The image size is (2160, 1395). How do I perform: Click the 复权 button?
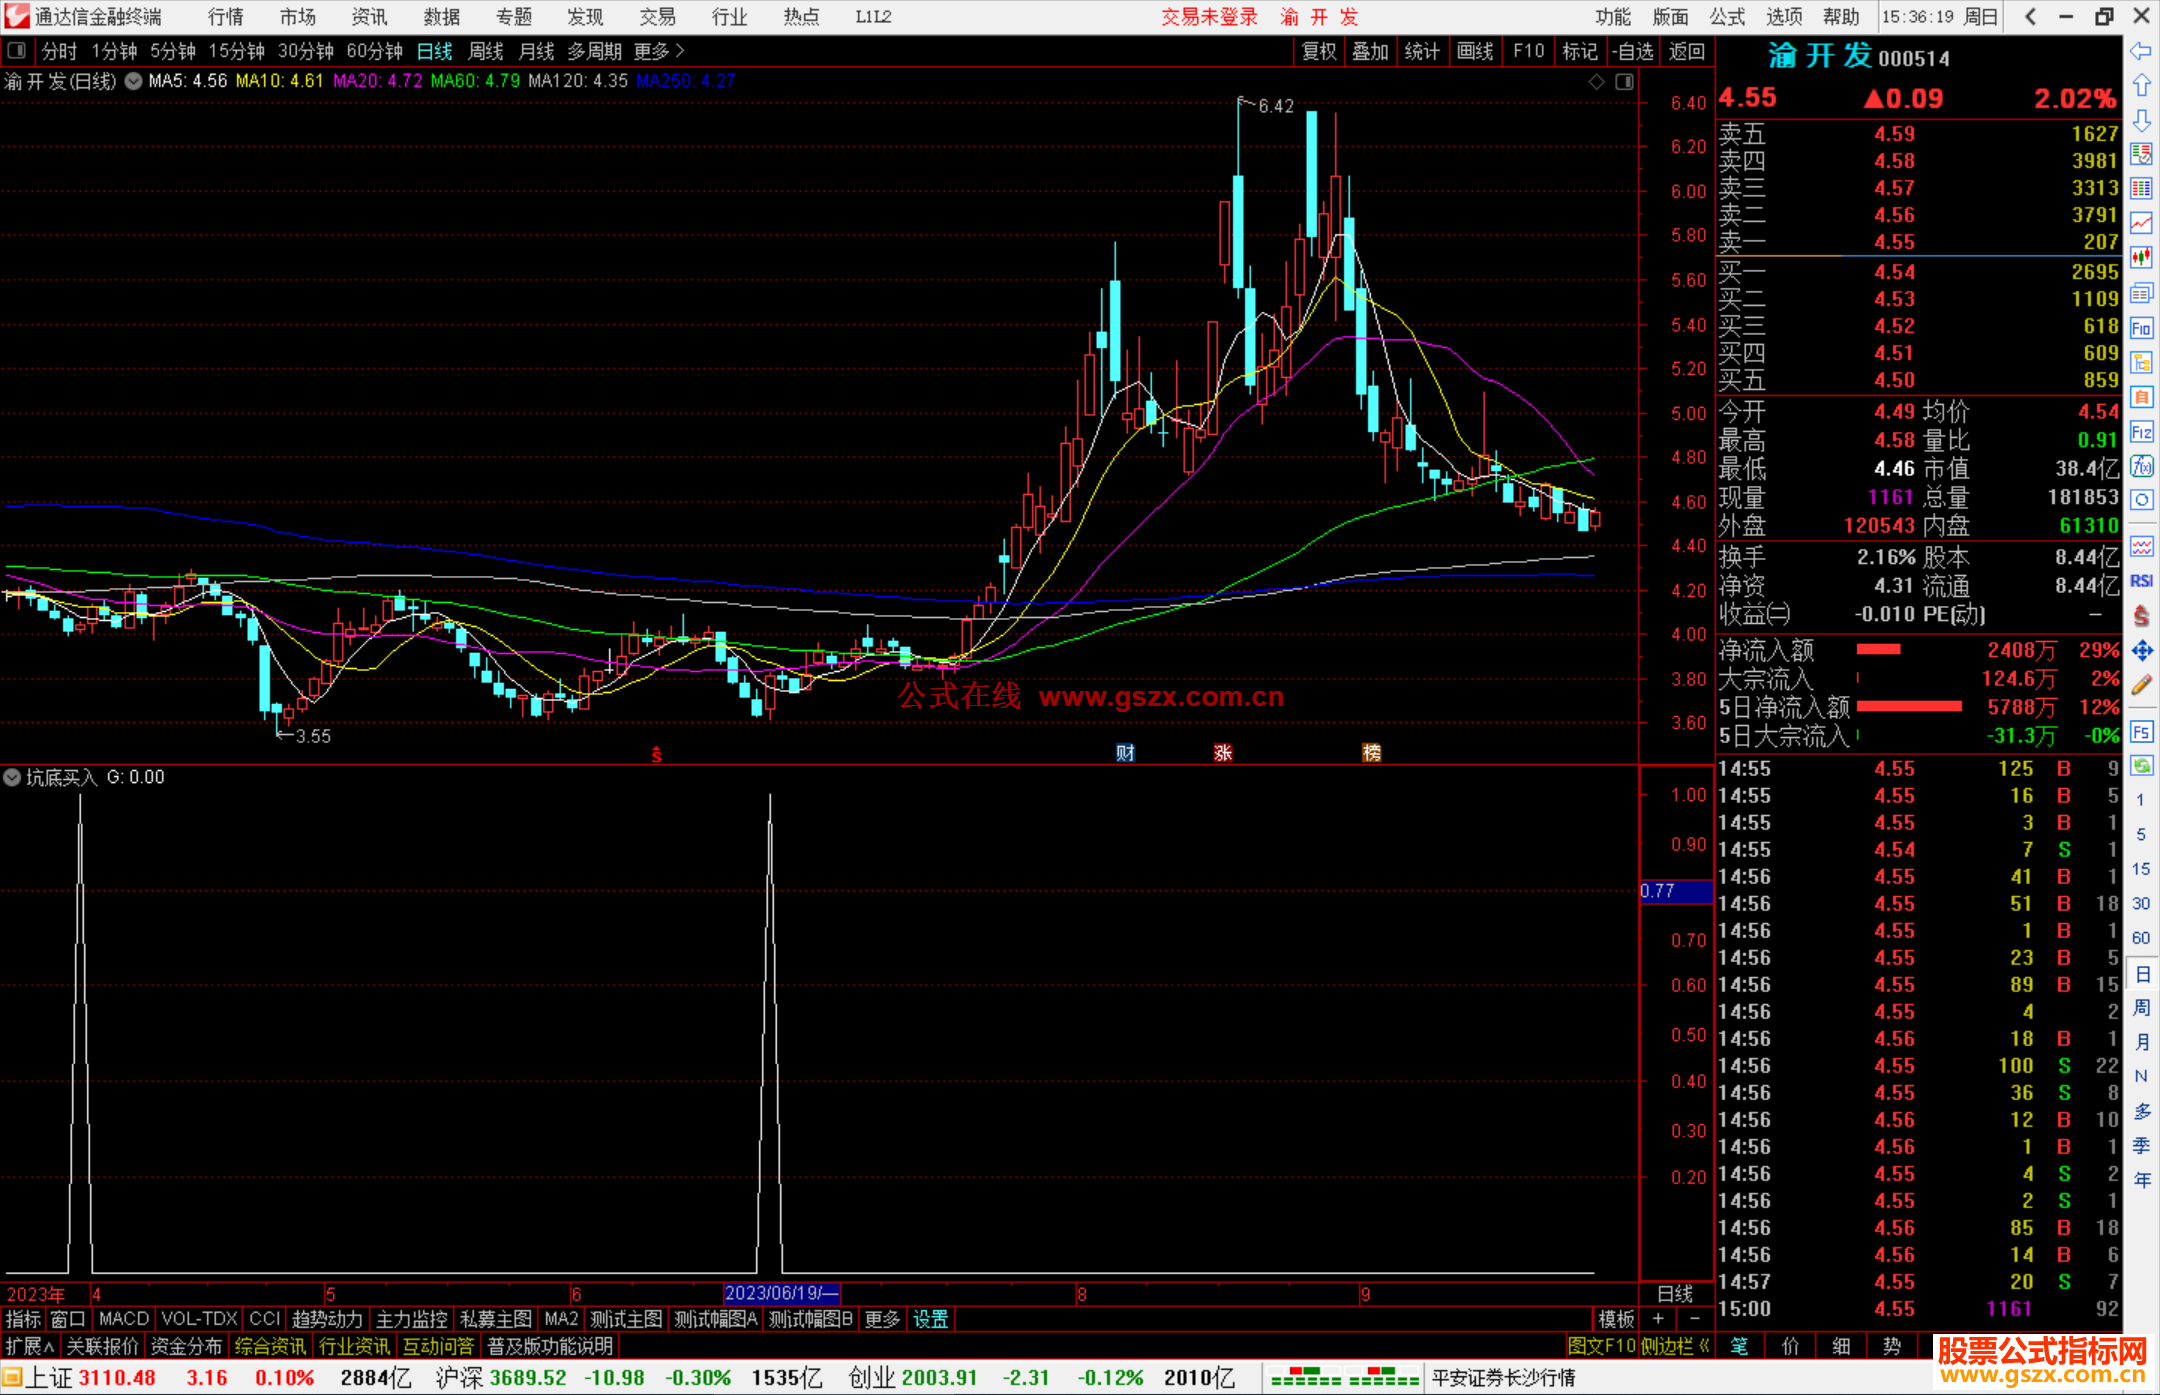[1318, 51]
